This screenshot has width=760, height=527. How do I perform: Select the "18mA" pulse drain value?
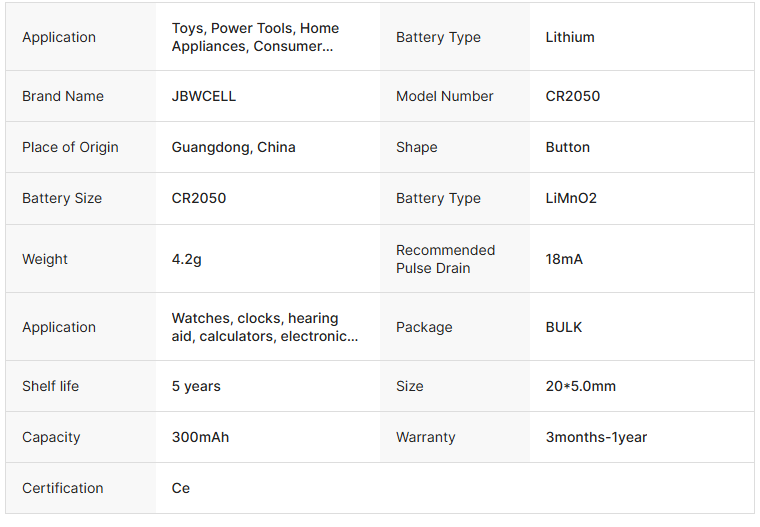tap(564, 259)
